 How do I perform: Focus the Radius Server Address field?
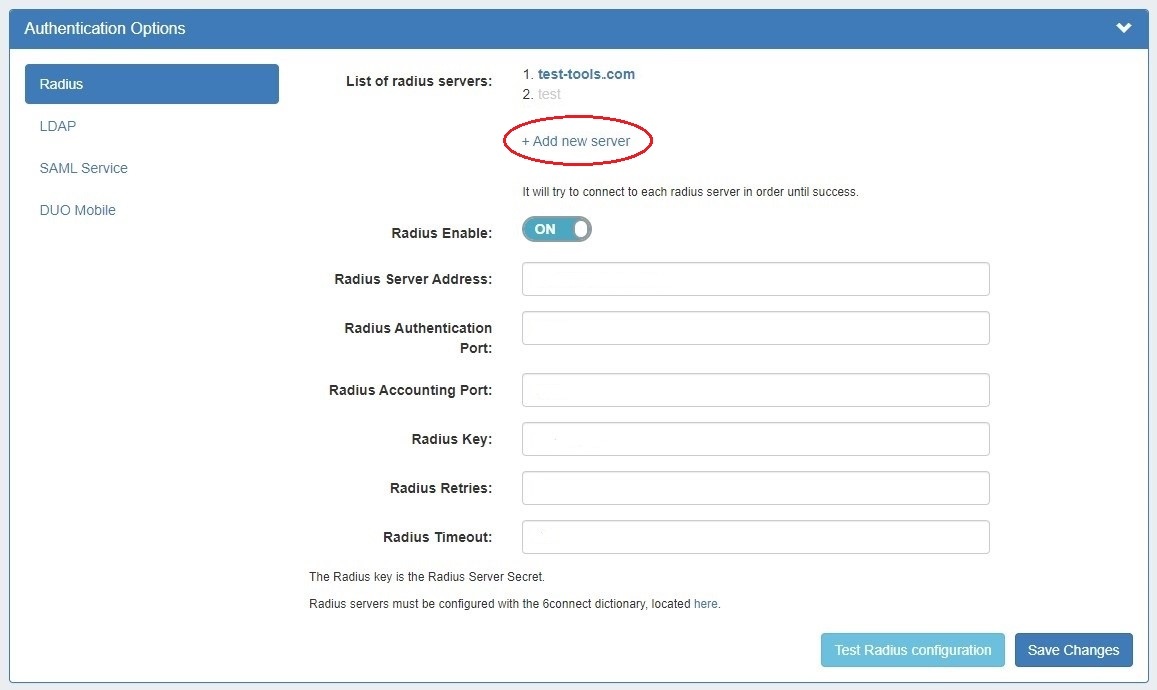pos(755,278)
